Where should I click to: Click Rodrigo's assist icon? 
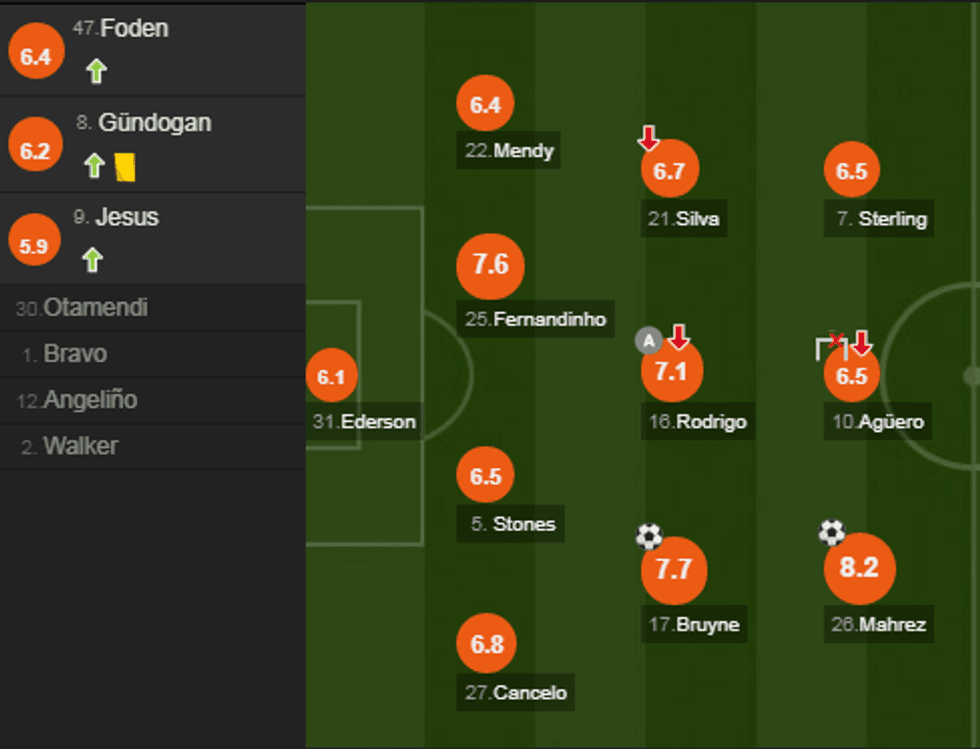pos(649,342)
